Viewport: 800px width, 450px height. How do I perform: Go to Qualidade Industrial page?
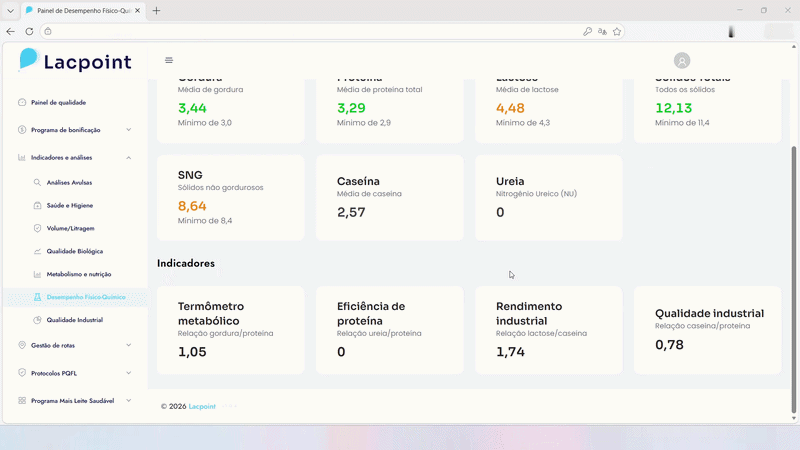pyautogui.click(x=74, y=320)
